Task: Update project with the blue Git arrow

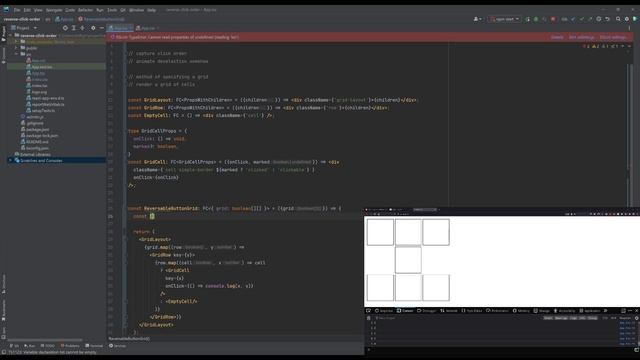Action: [x=573, y=19]
